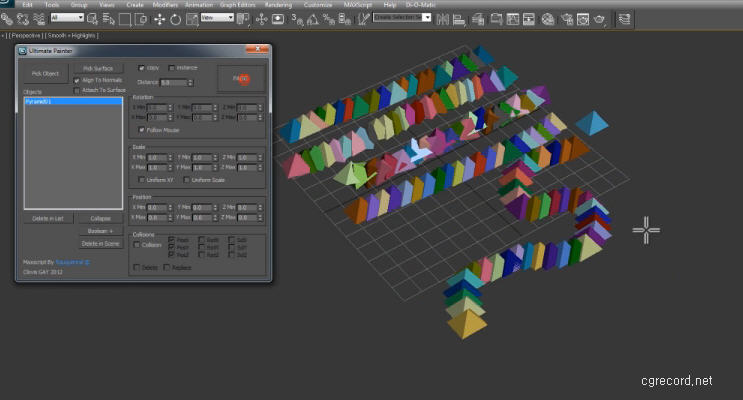Select Pyramid01 in the Objects list
743x400 pixels.
point(73,101)
